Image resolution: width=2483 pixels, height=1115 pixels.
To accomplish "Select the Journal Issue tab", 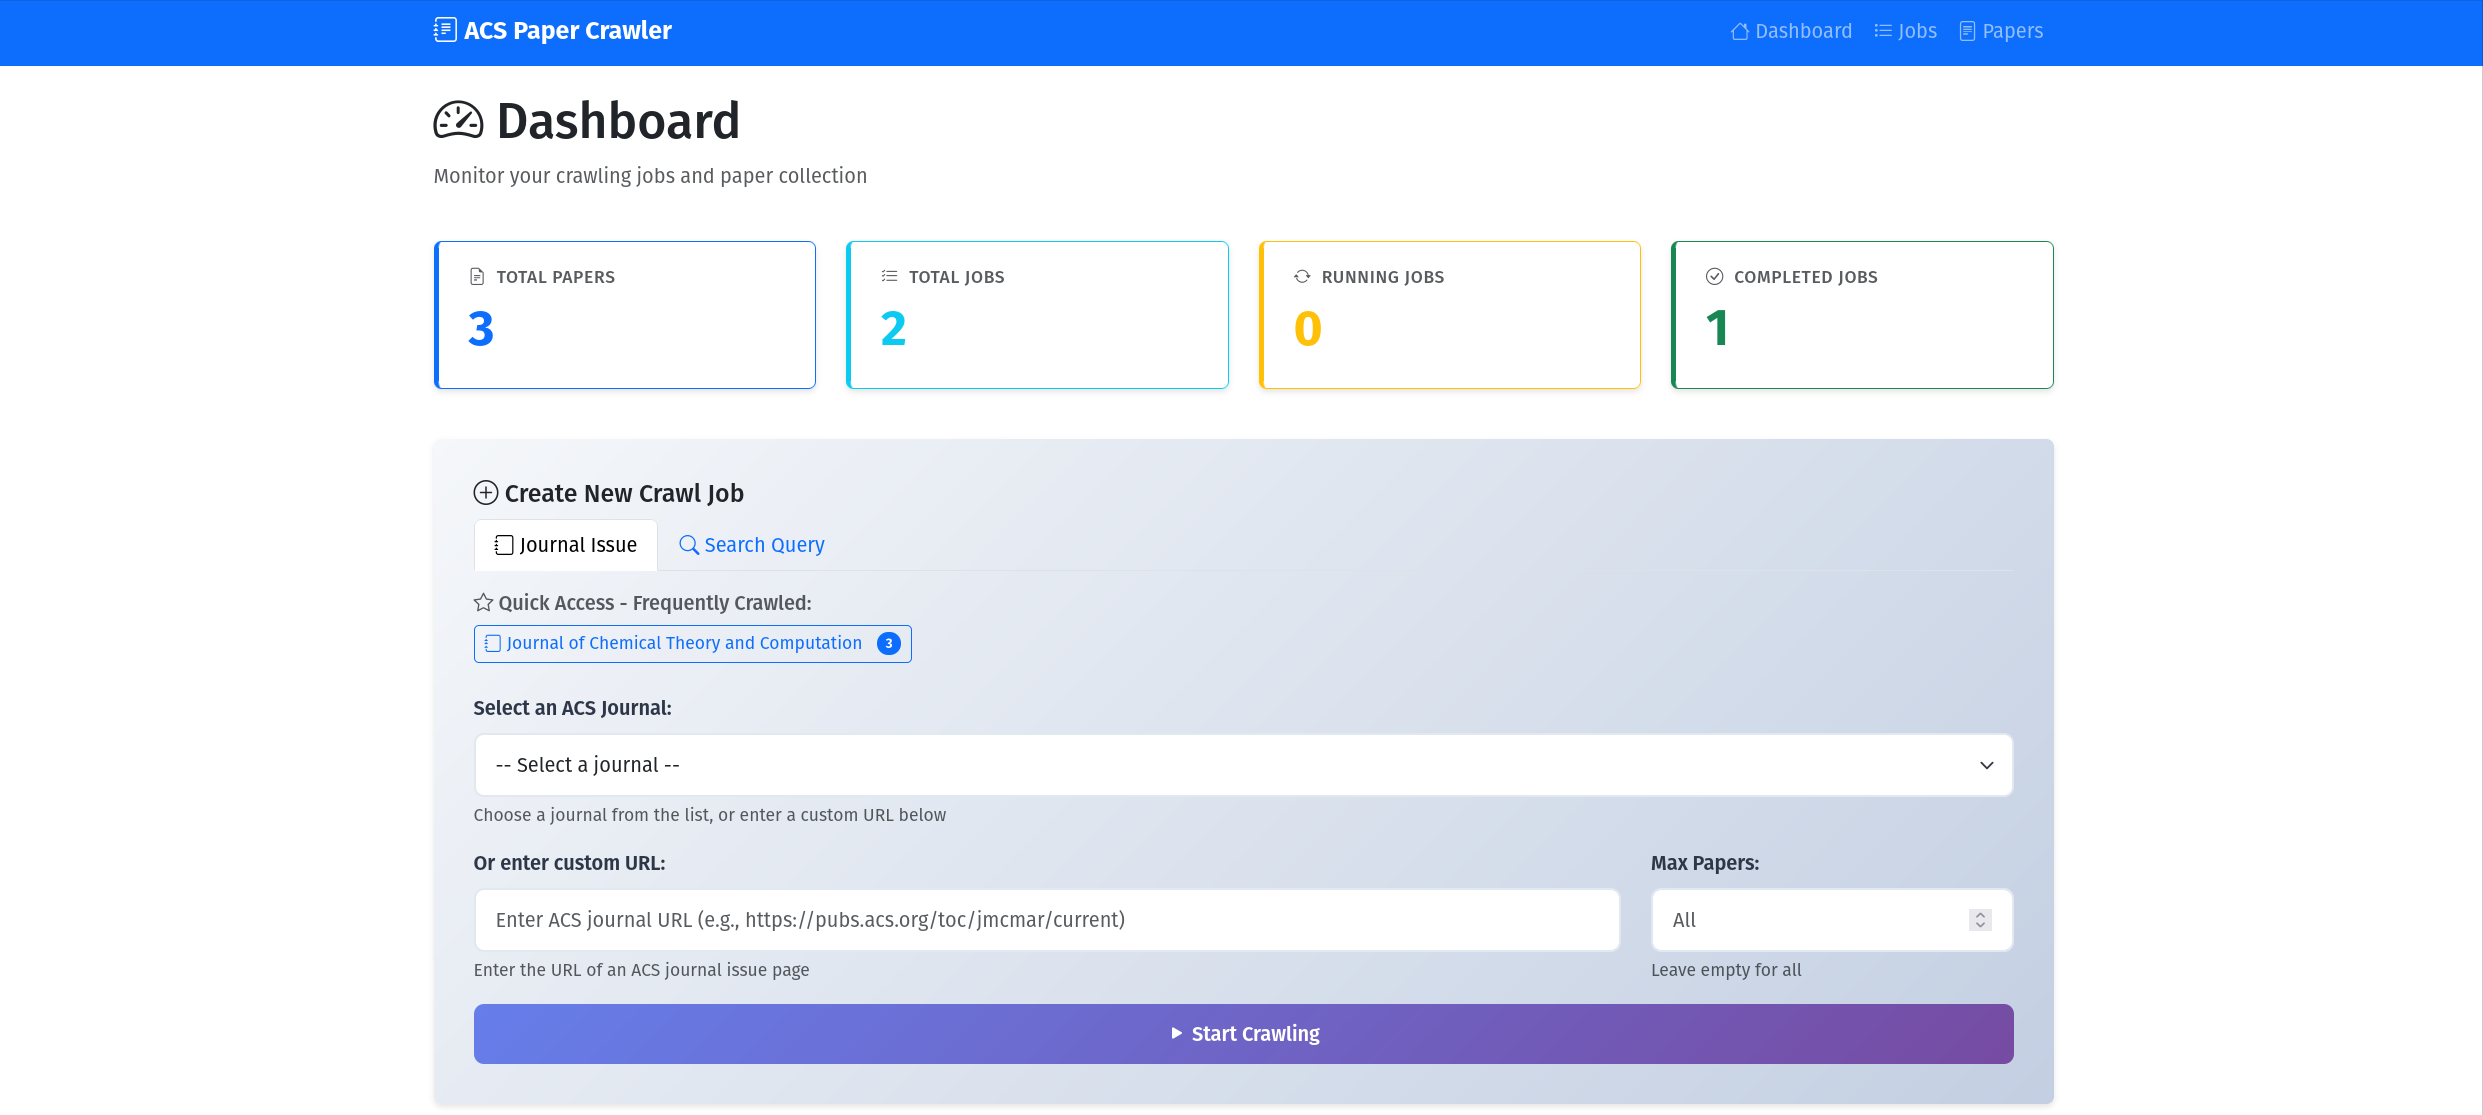I will (566, 545).
